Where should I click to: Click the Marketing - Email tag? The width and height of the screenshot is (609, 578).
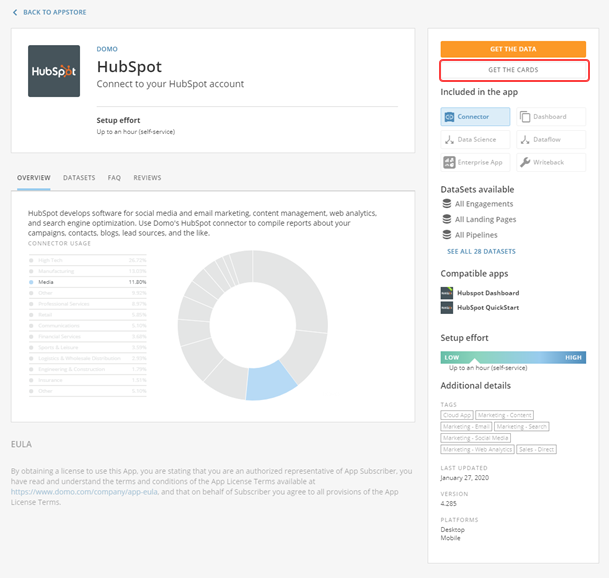tap(466, 427)
